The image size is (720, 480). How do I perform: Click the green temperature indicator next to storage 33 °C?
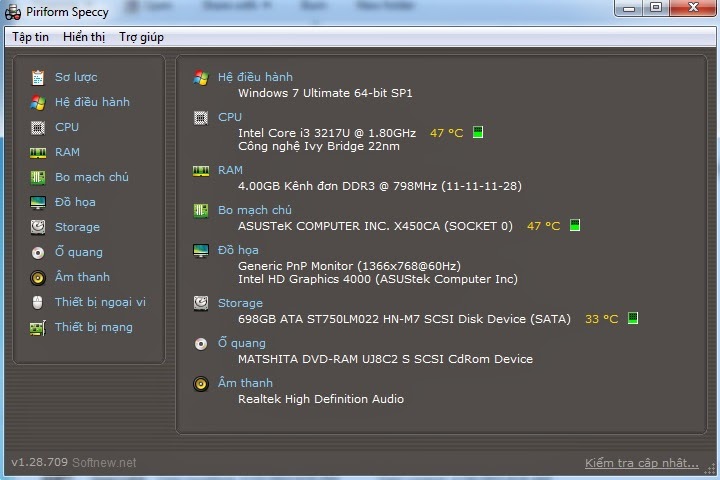point(633,318)
